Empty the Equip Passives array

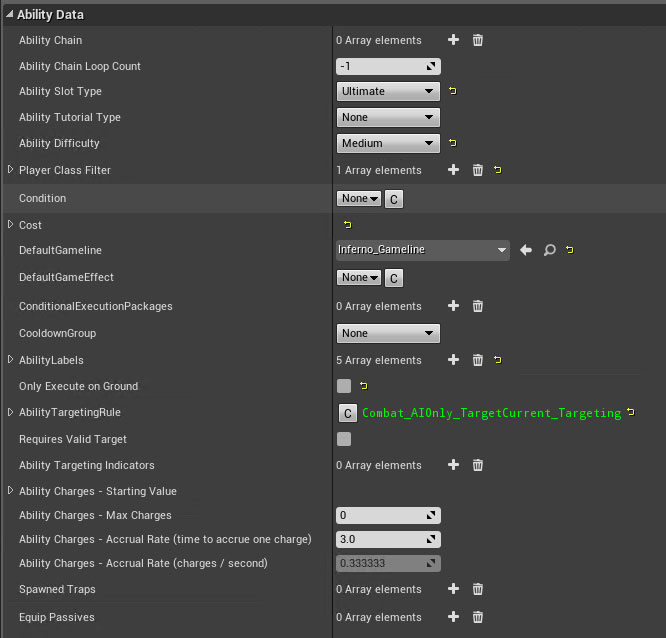pos(478,617)
